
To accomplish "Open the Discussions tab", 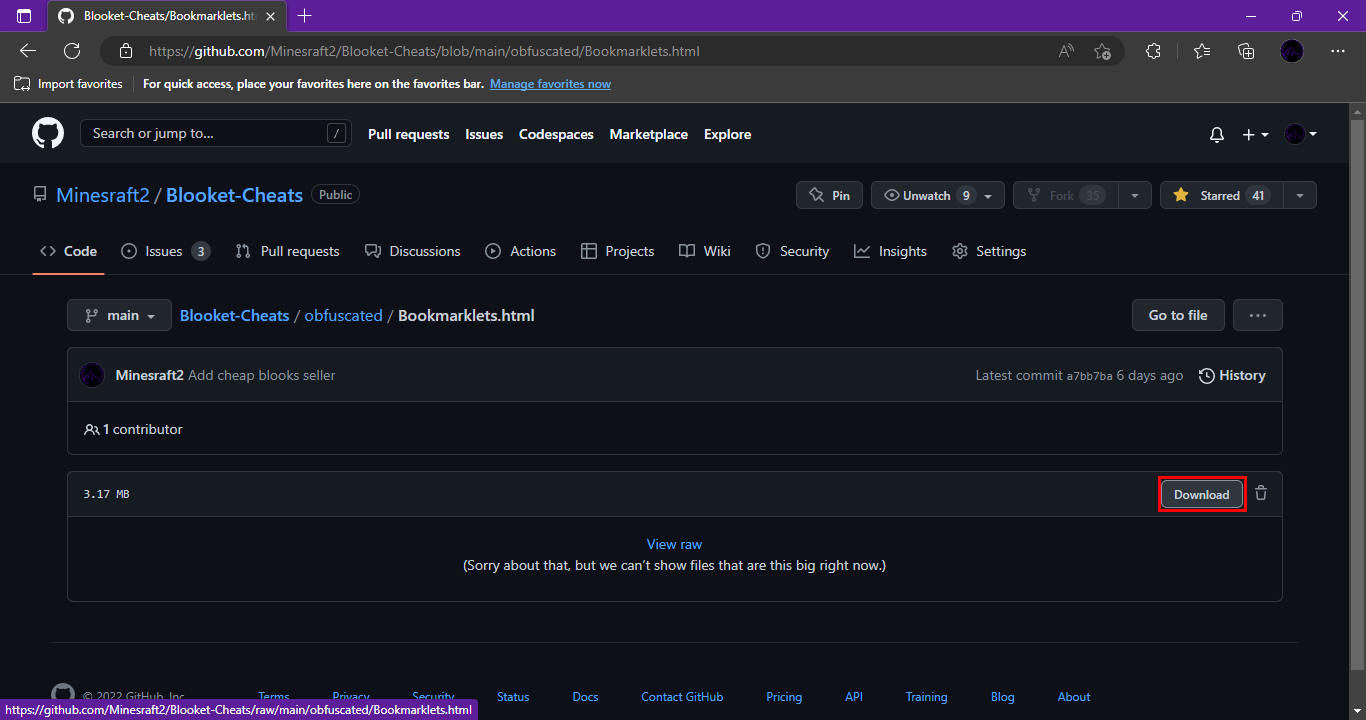I will click(x=413, y=251).
